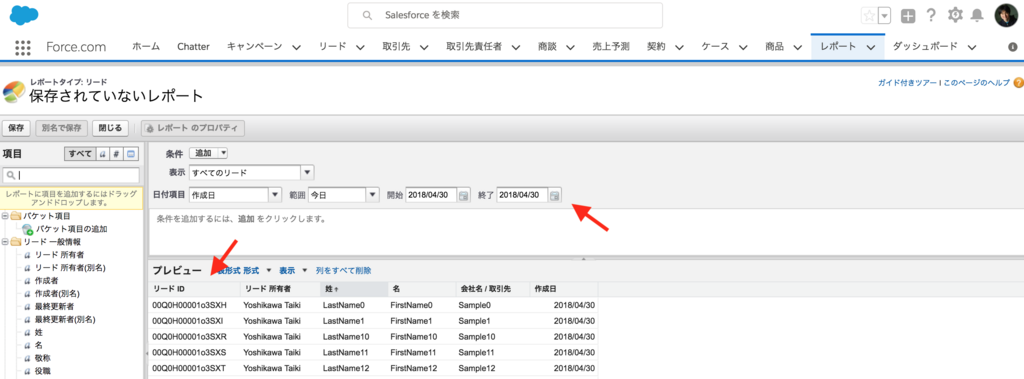Expand the キャンペーン tab chevron
This screenshot has height=379, width=1024.
296,47
